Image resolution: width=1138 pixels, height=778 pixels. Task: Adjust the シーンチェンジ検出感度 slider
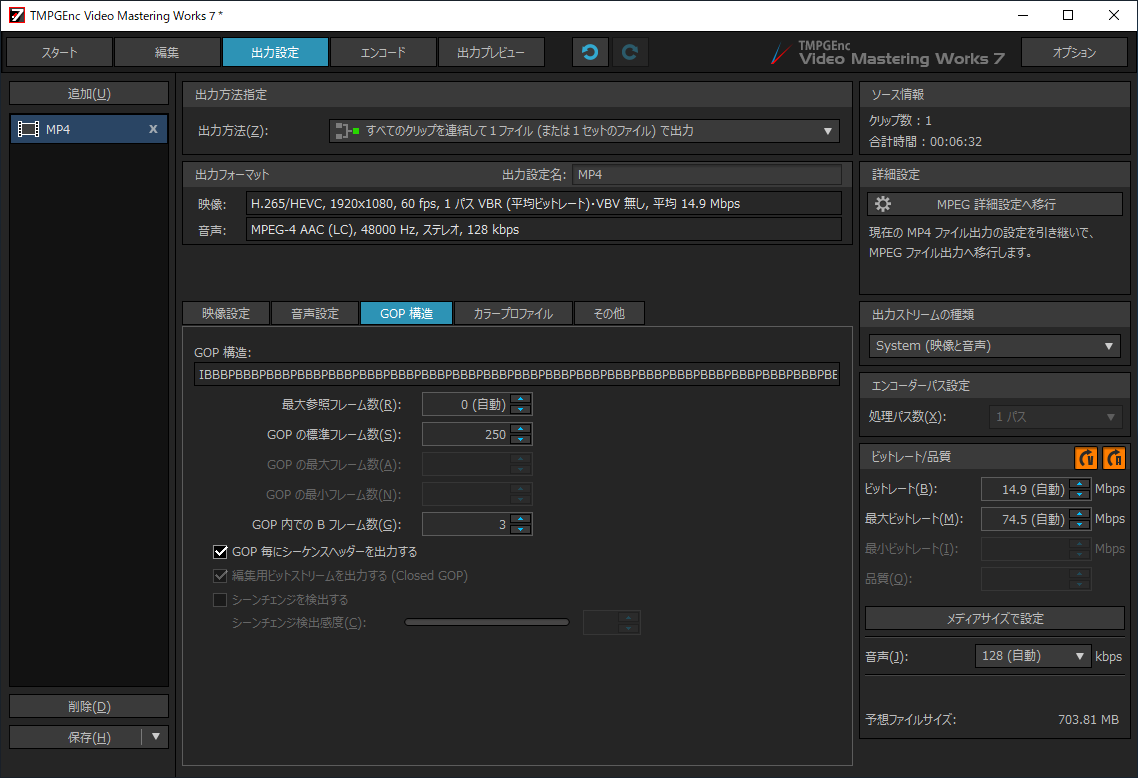[x=487, y=621]
